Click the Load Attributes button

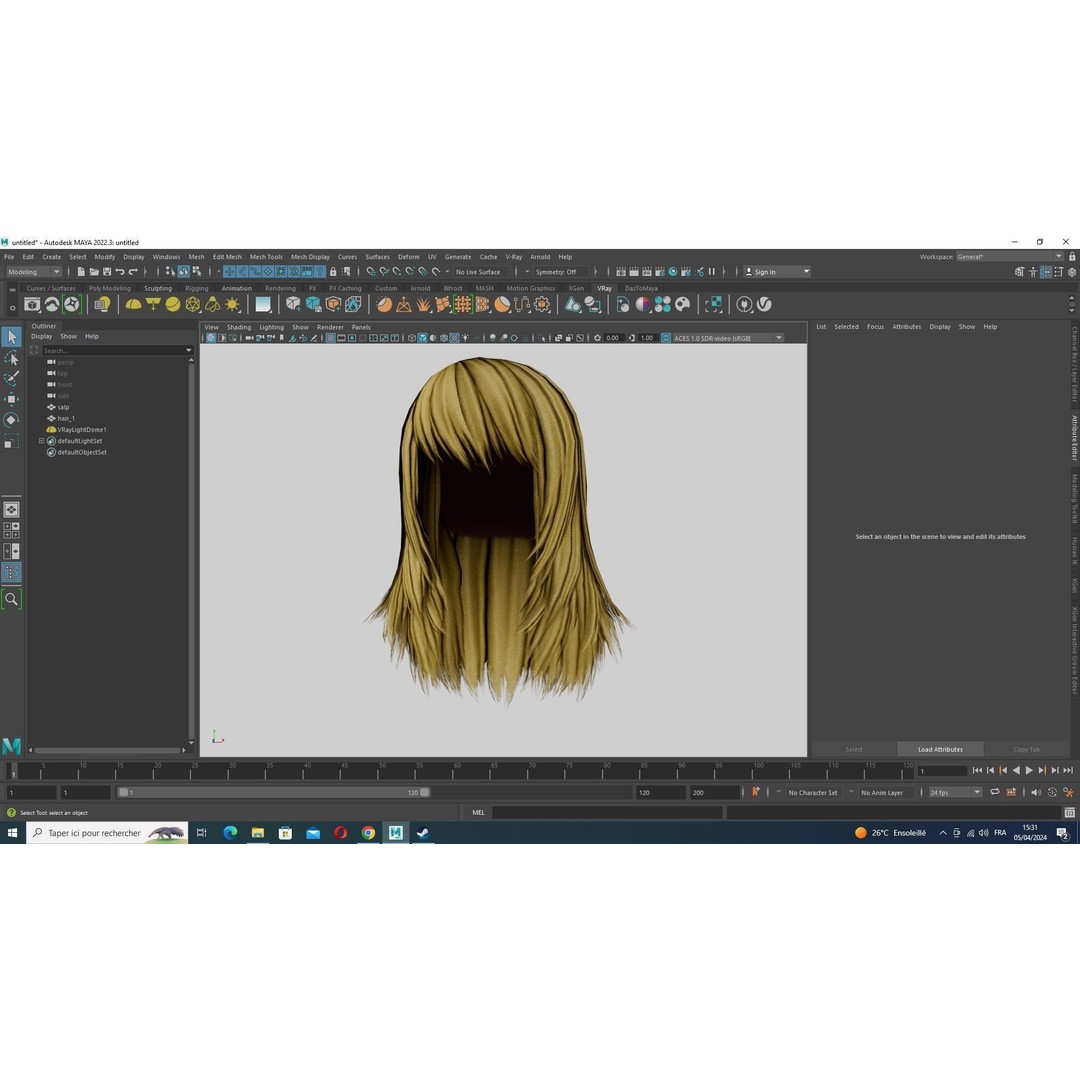tap(940, 749)
